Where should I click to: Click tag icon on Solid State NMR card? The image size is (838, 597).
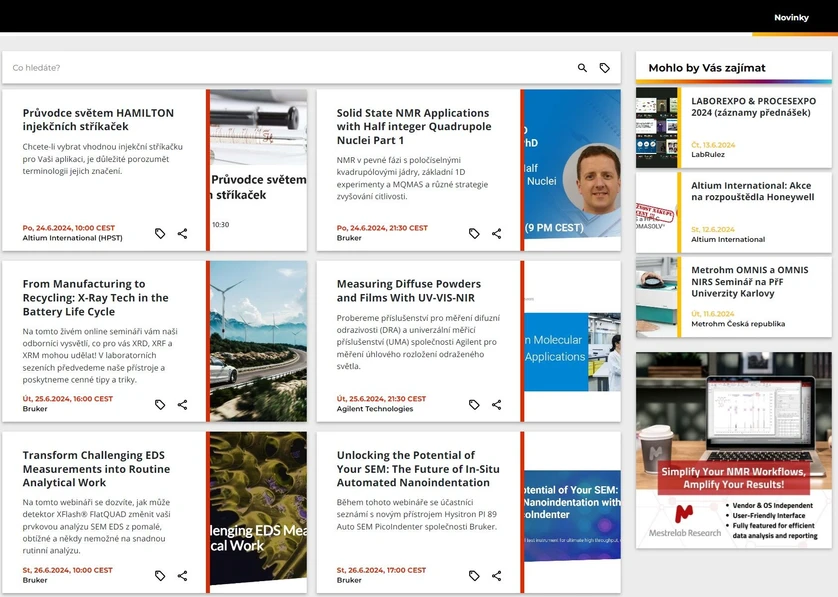(474, 234)
